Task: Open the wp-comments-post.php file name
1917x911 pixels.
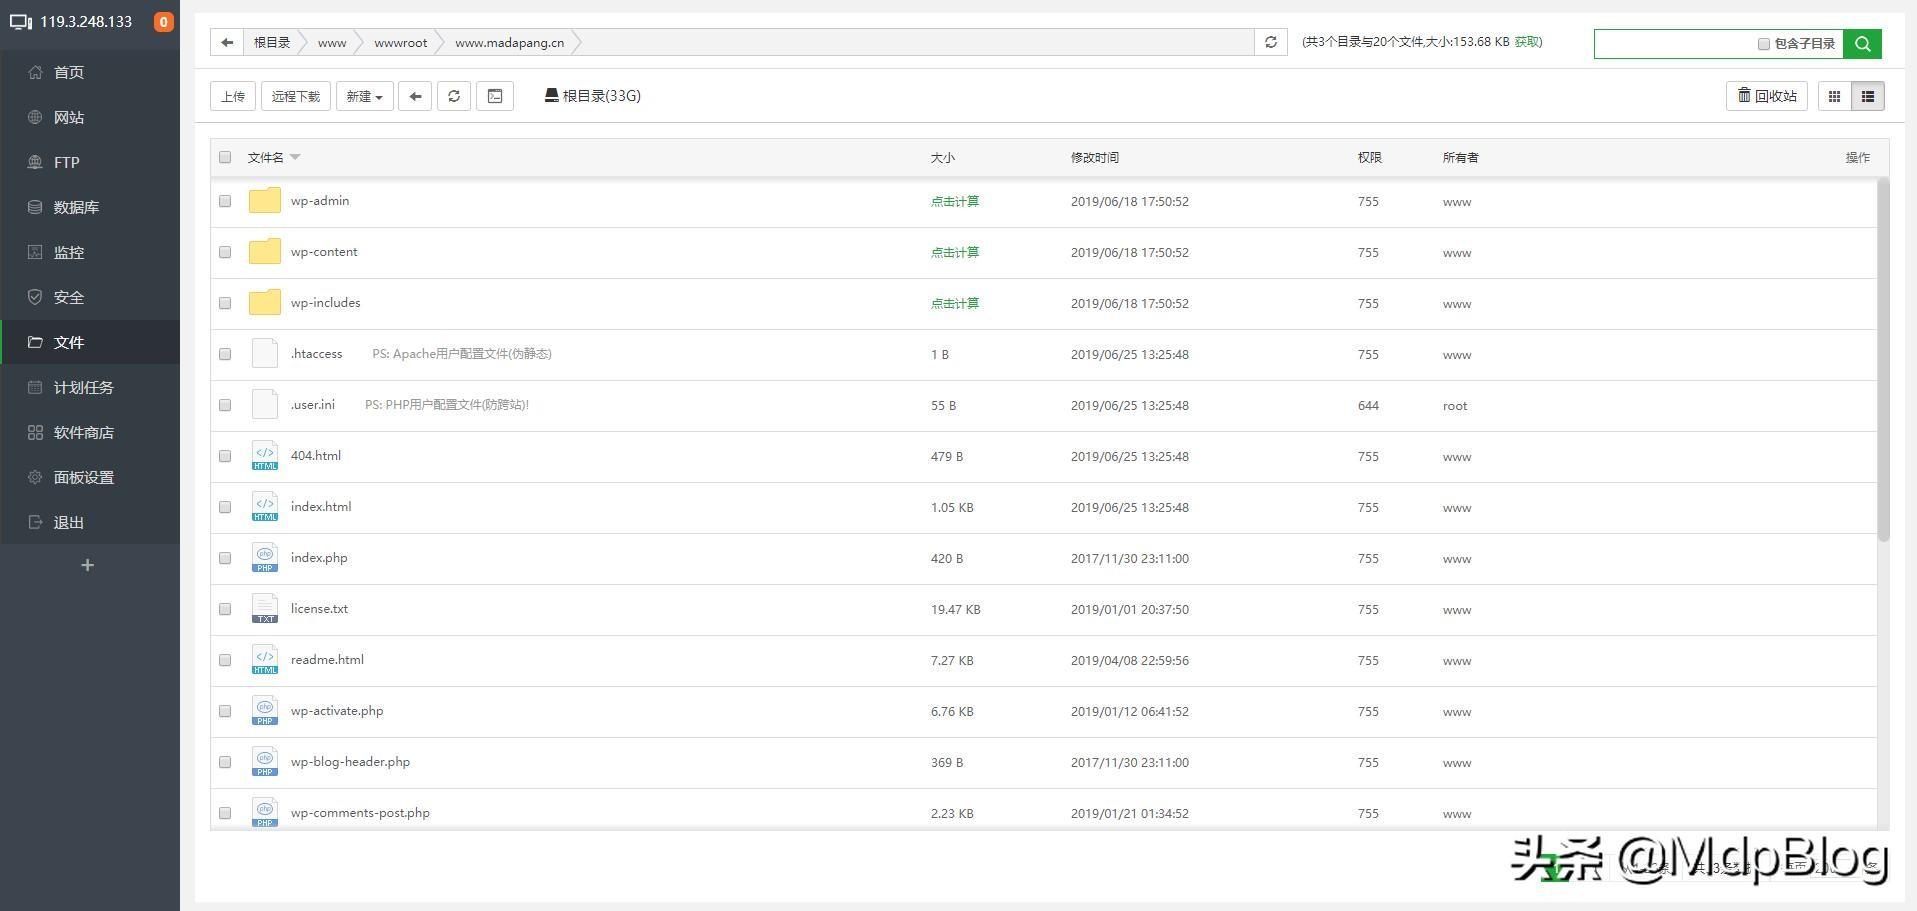Action: tap(360, 813)
